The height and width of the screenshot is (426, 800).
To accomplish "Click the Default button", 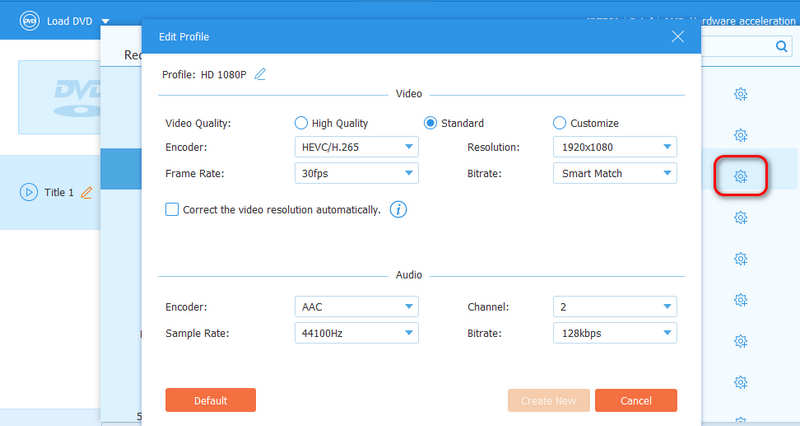I will pyautogui.click(x=210, y=400).
